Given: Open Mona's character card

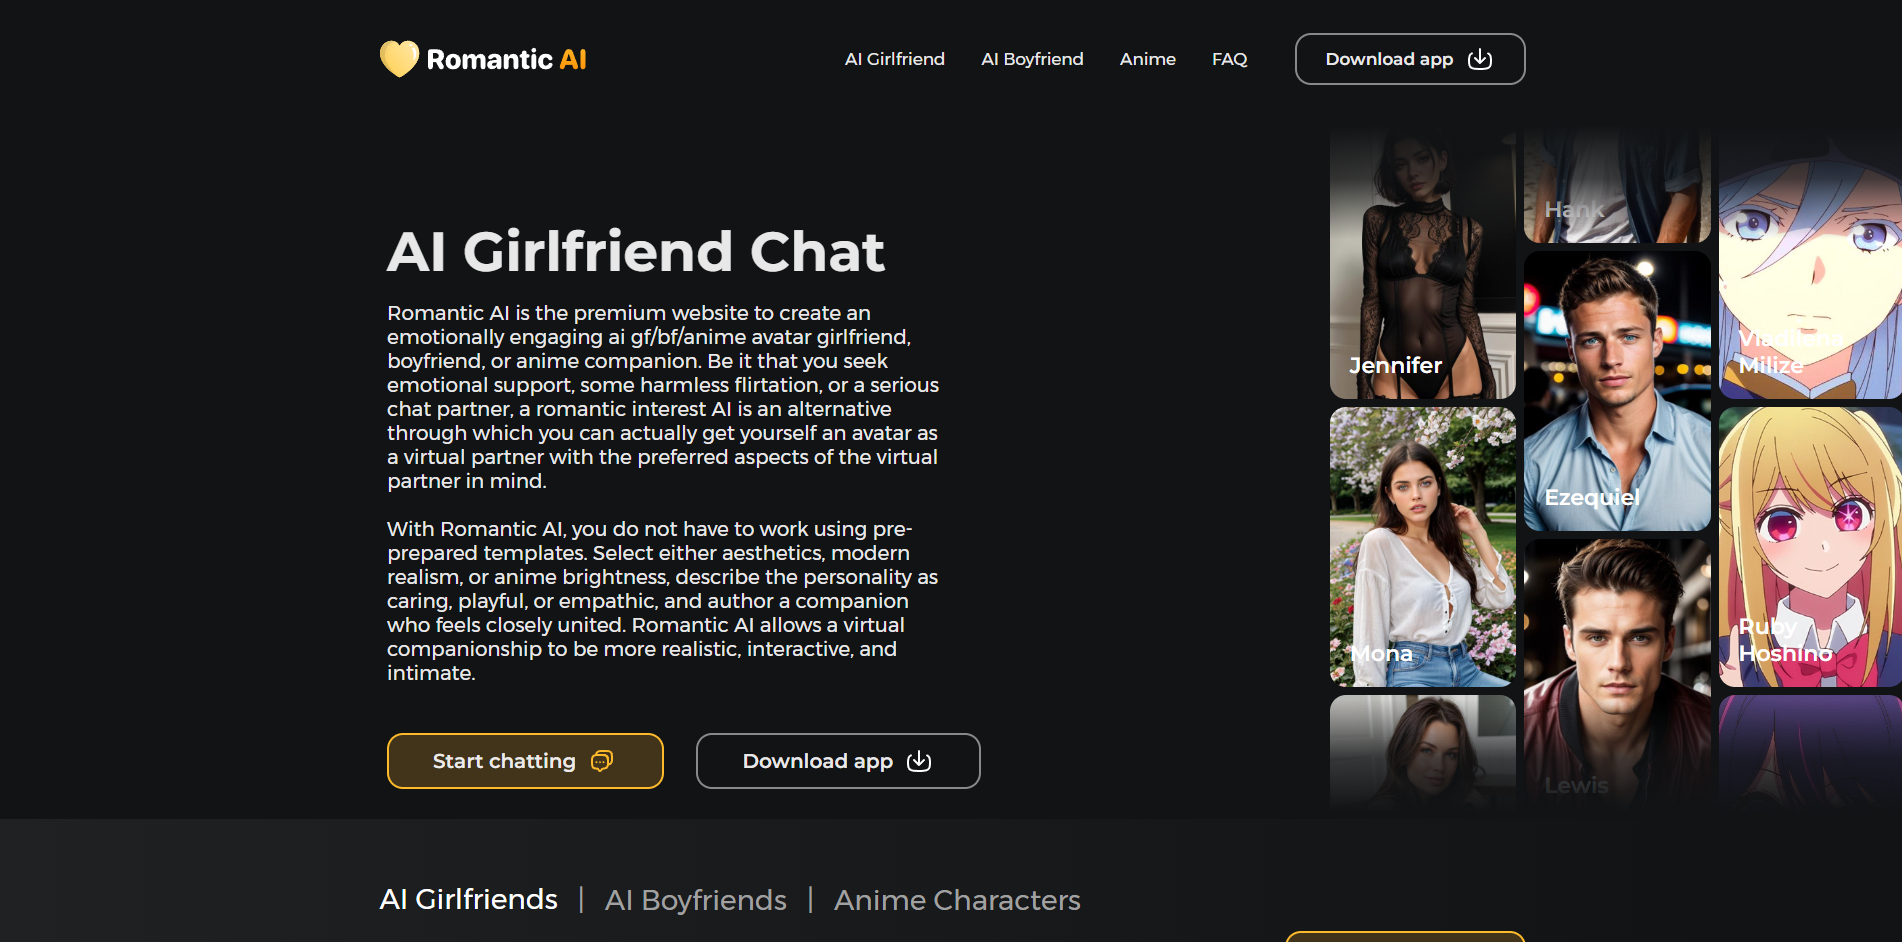Looking at the screenshot, I should click(1423, 547).
